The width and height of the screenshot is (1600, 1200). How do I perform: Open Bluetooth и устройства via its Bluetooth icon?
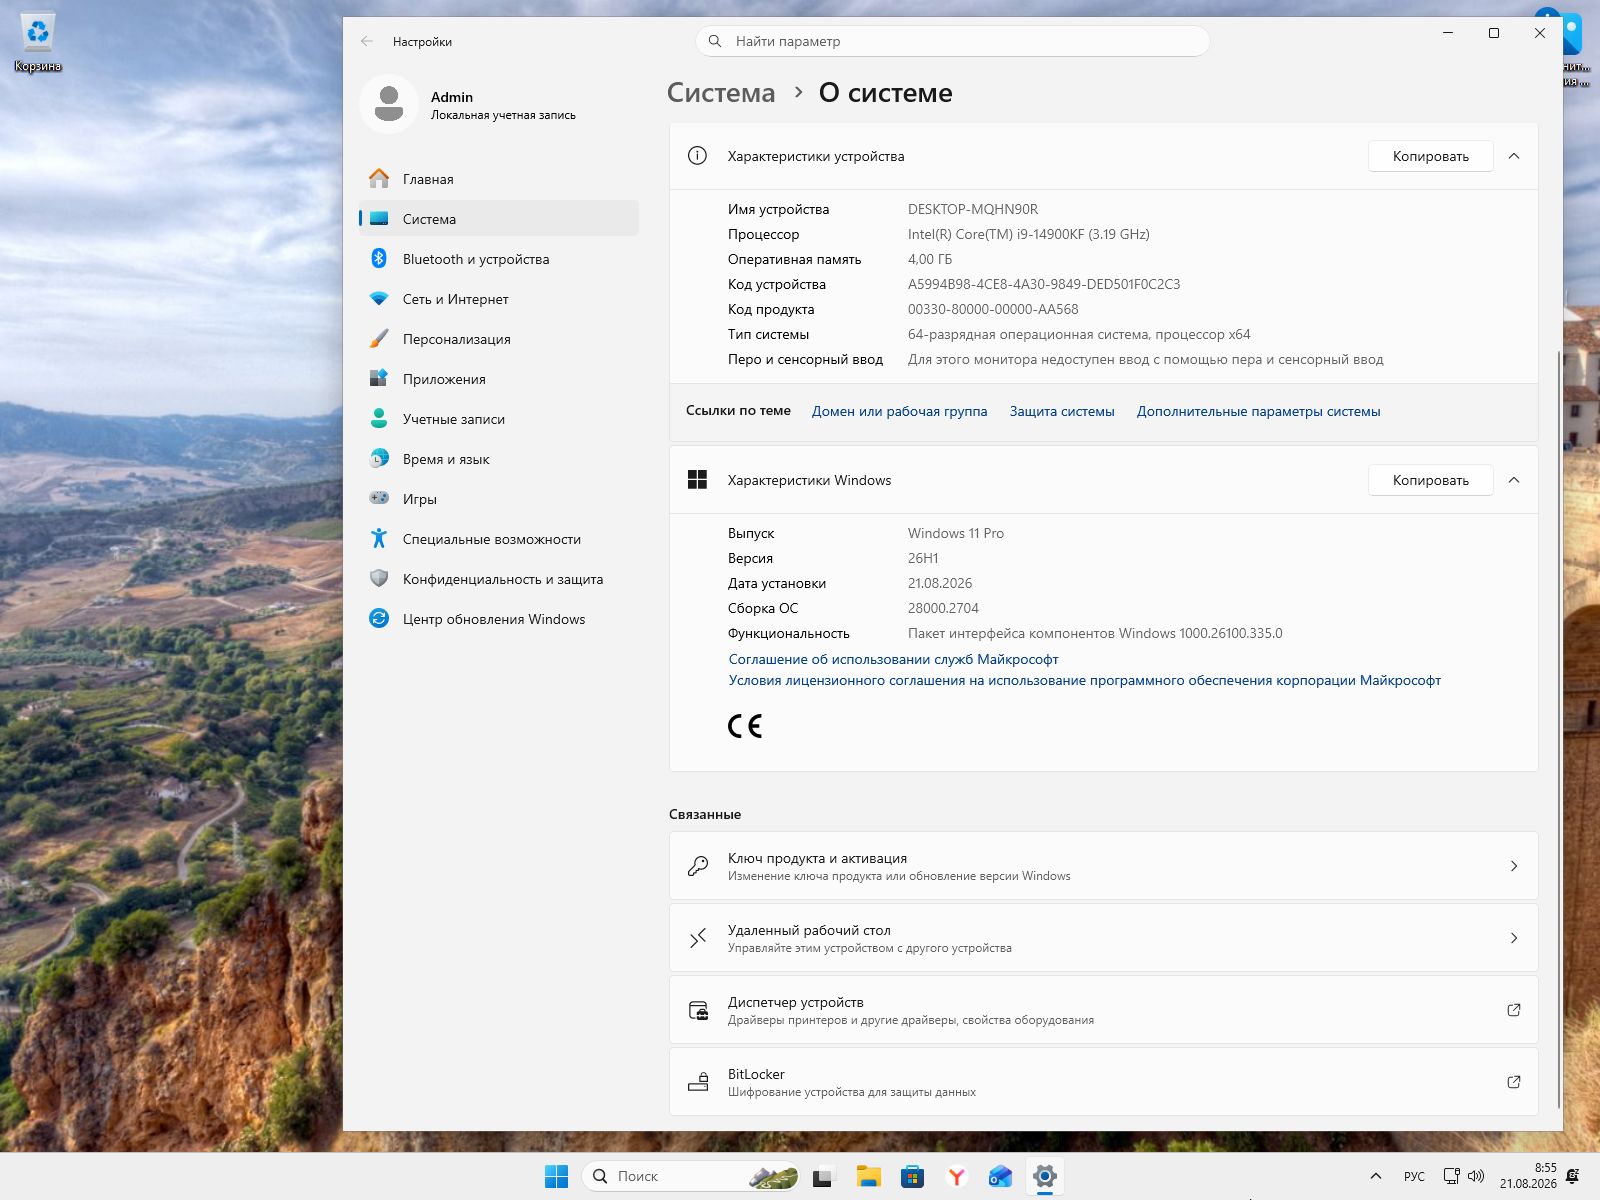point(379,259)
